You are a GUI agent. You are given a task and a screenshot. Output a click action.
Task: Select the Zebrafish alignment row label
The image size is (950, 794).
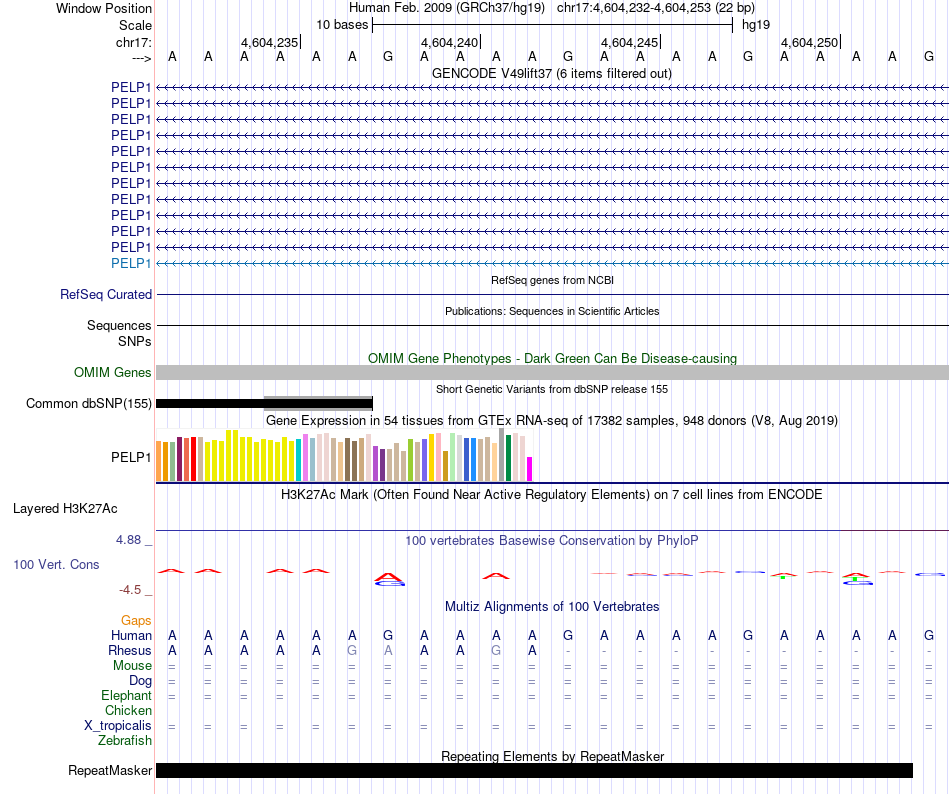coord(125,741)
